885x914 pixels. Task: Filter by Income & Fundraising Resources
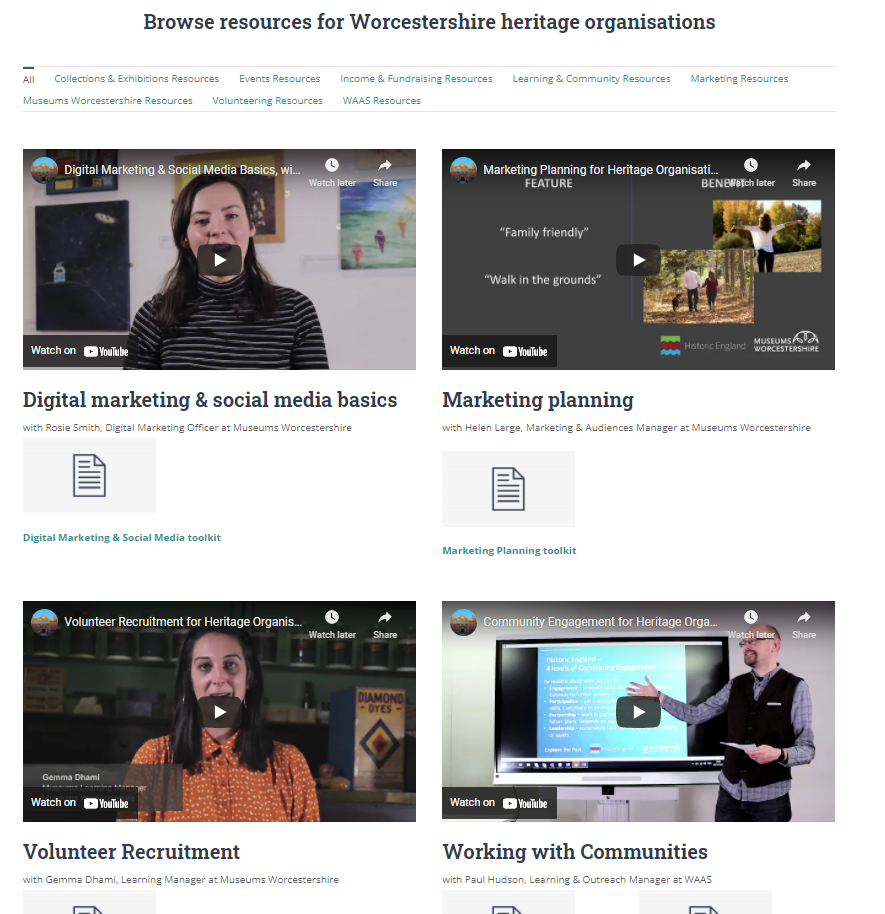click(416, 79)
